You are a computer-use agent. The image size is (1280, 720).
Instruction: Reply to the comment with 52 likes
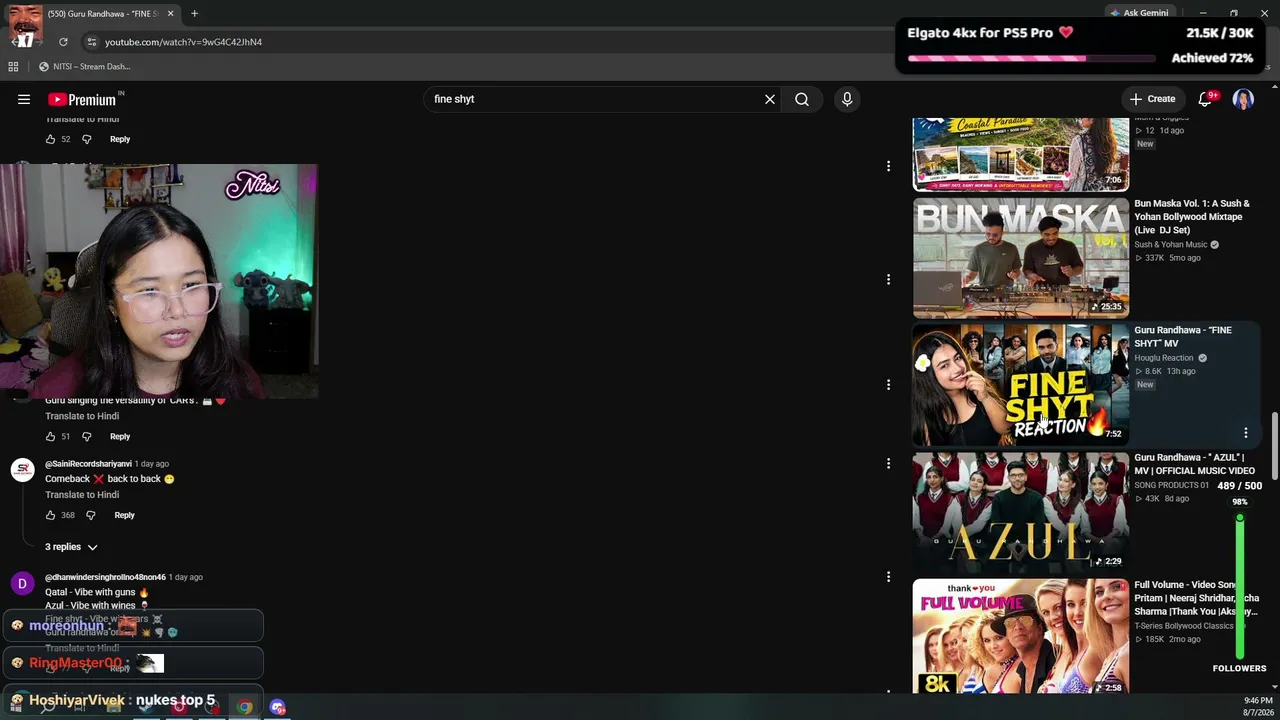pyautogui.click(x=120, y=139)
